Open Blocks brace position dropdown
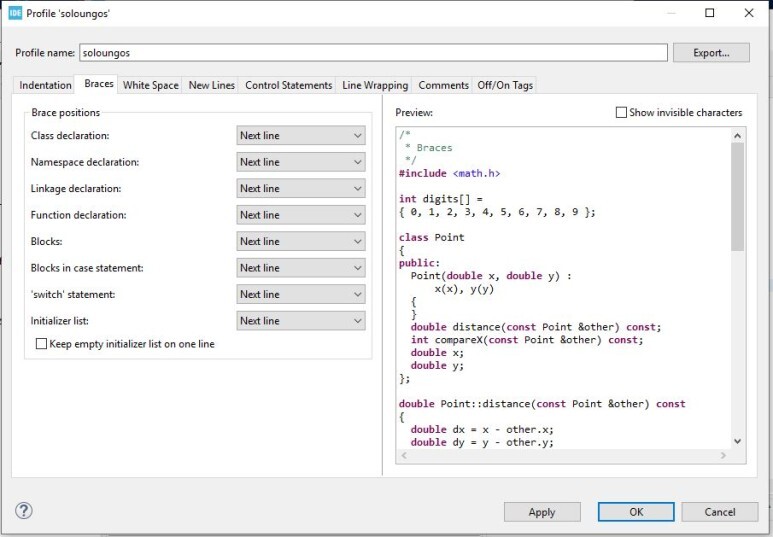Viewport: 773px width, 537px height. 301,241
